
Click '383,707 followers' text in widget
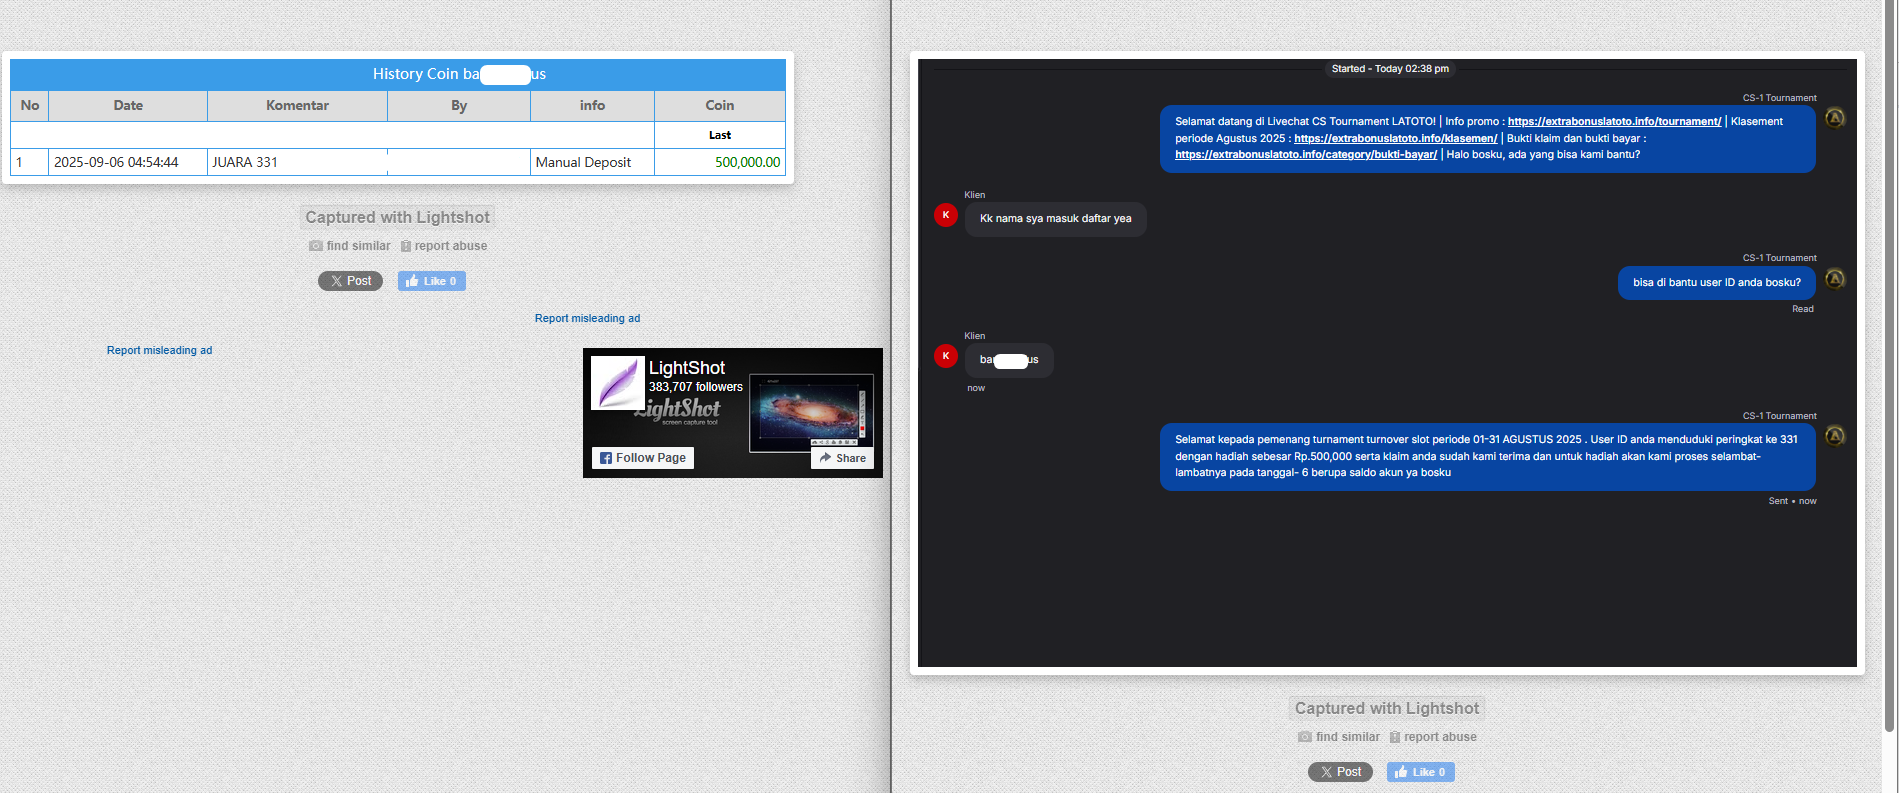tap(696, 387)
